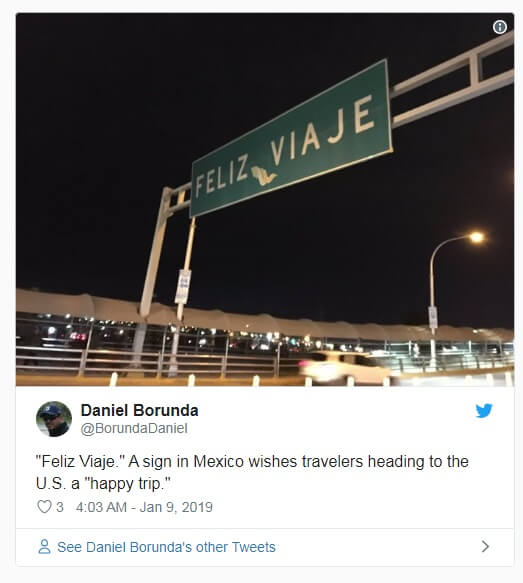Click Daniel Borunda's profile avatar
This screenshot has height=583, width=523.
(54, 419)
